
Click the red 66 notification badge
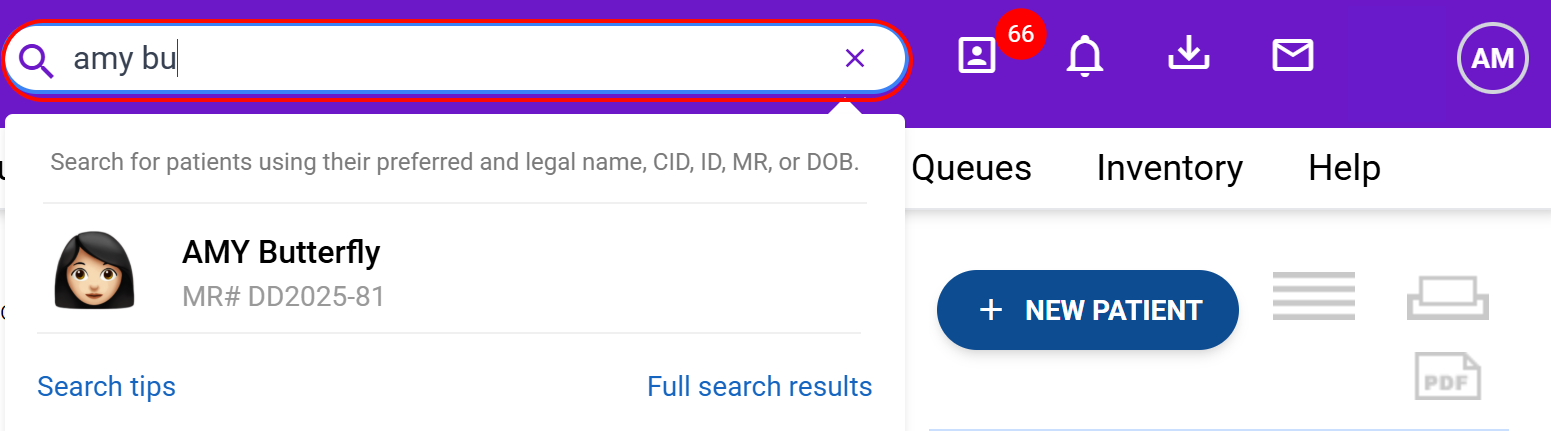point(1020,35)
